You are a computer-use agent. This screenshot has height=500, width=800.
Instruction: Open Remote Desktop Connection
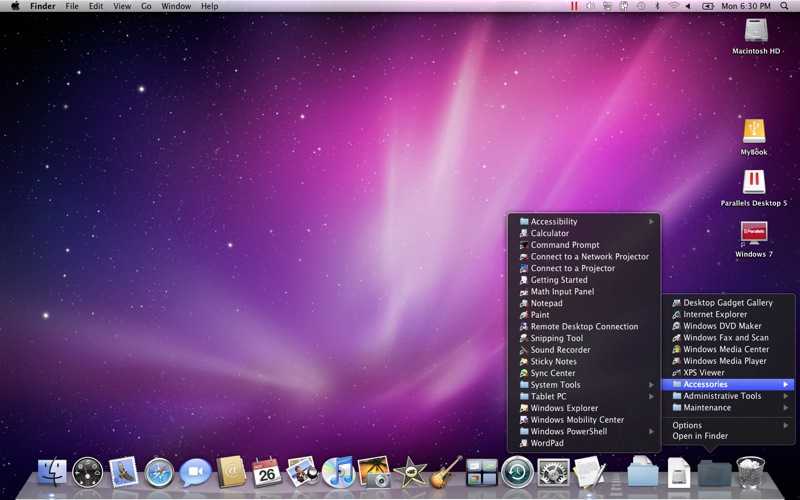[x=584, y=327]
